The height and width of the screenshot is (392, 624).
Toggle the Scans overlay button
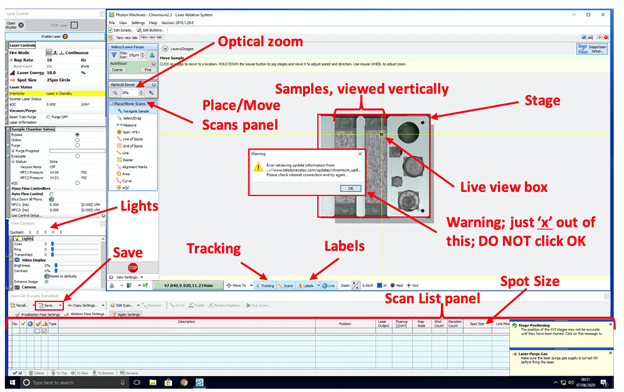286,285
